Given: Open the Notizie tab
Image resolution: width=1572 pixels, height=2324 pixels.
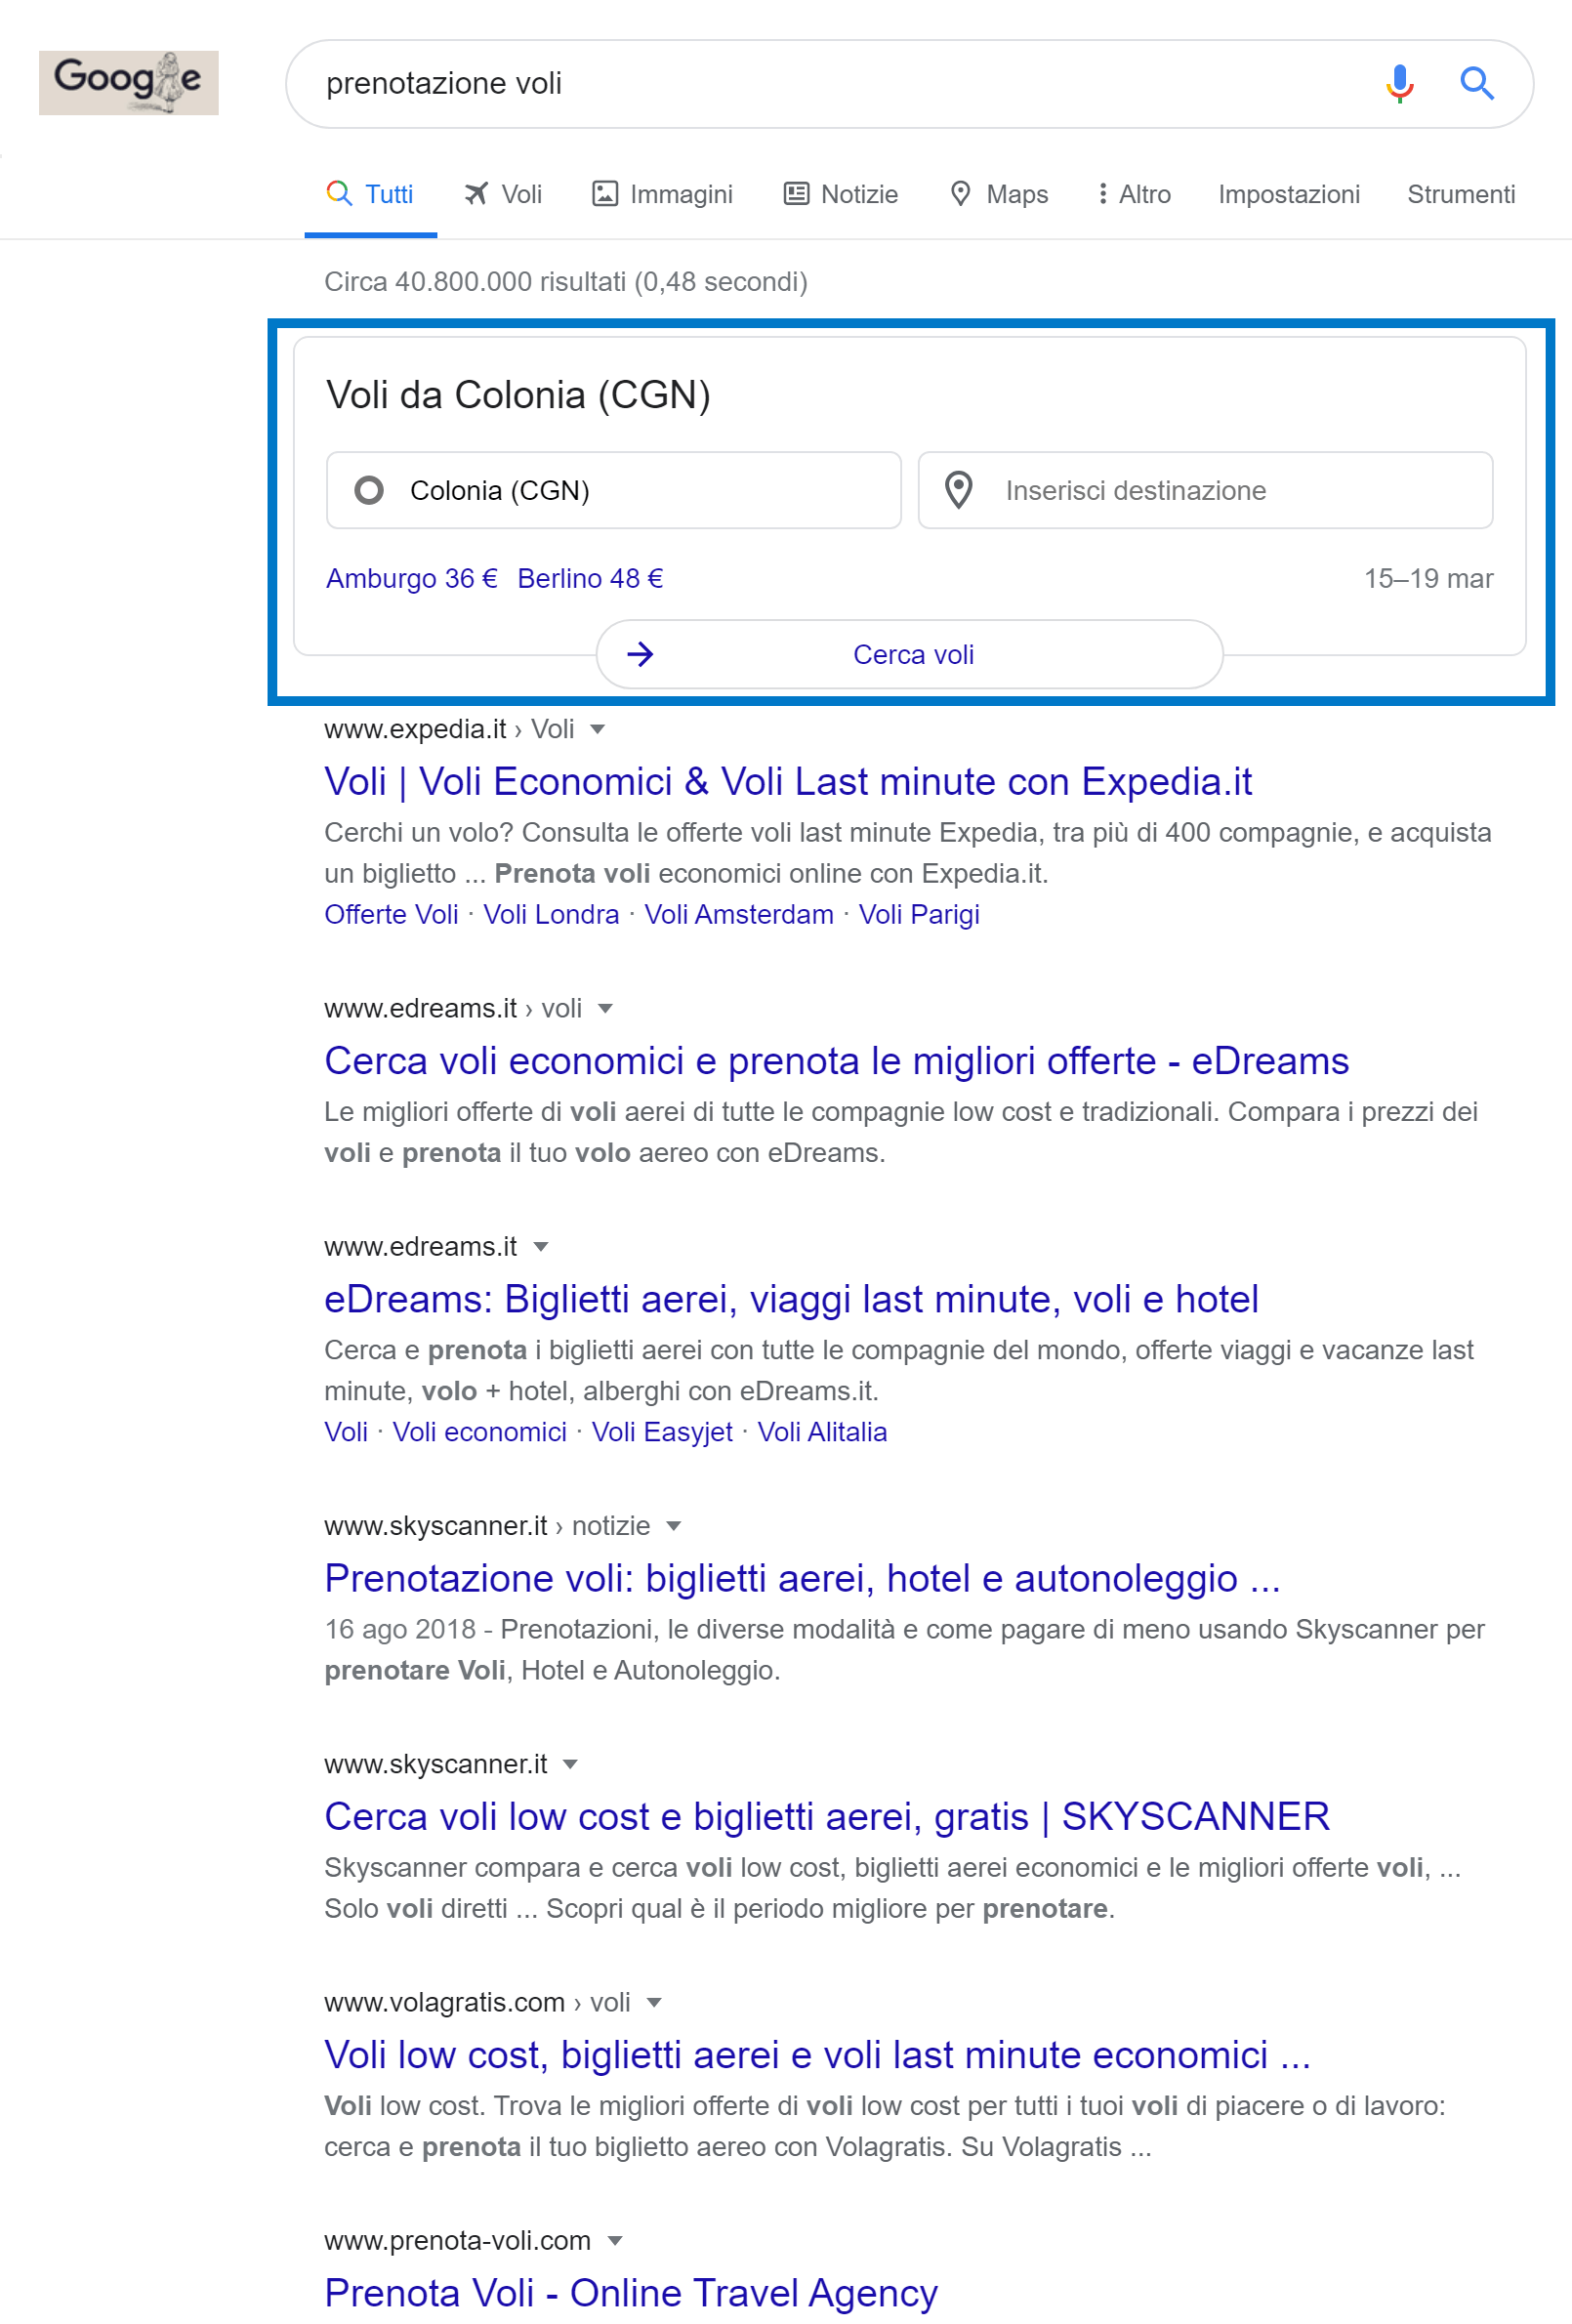Looking at the screenshot, I should coord(841,194).
